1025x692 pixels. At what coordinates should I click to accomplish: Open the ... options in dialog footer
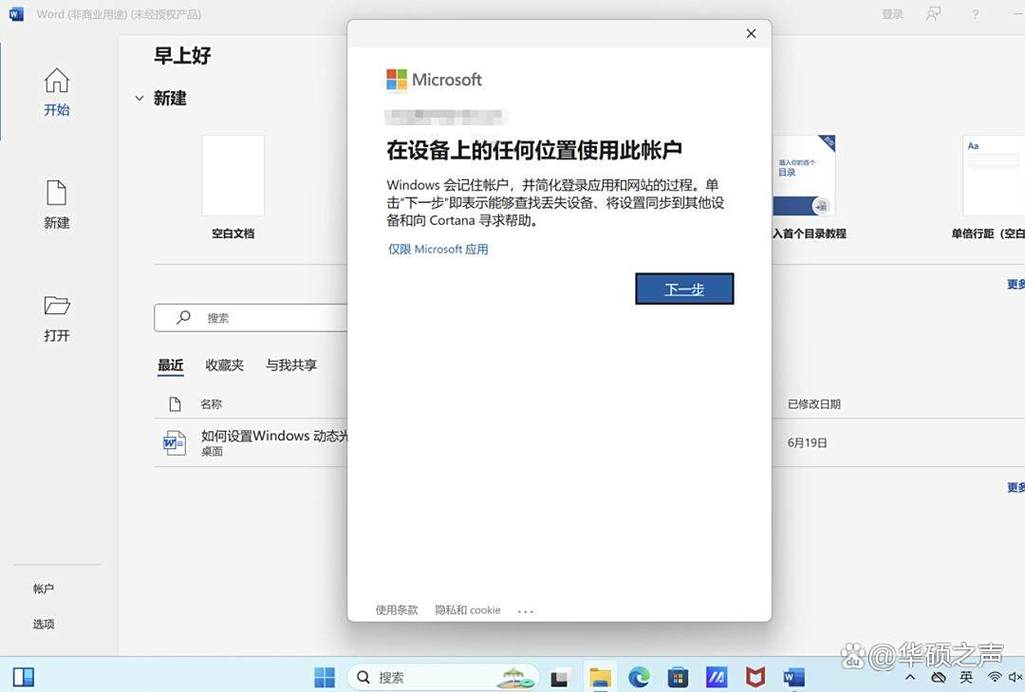[x=525, y=610]
